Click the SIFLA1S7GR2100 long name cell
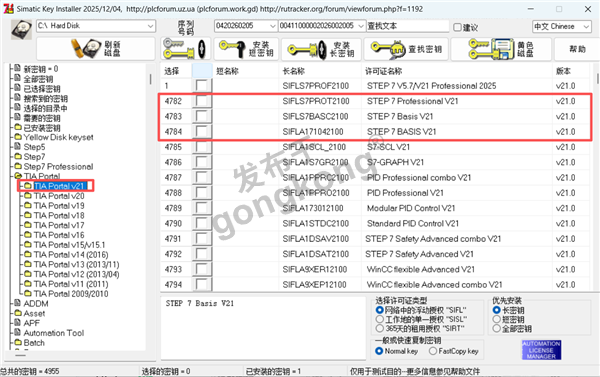Viewport: 600px width, 377px height. tap(315, 162)
